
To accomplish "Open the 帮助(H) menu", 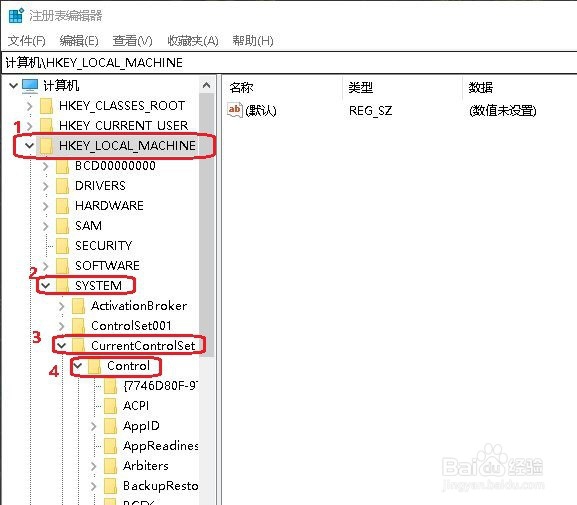I will [x=253, y=40].
